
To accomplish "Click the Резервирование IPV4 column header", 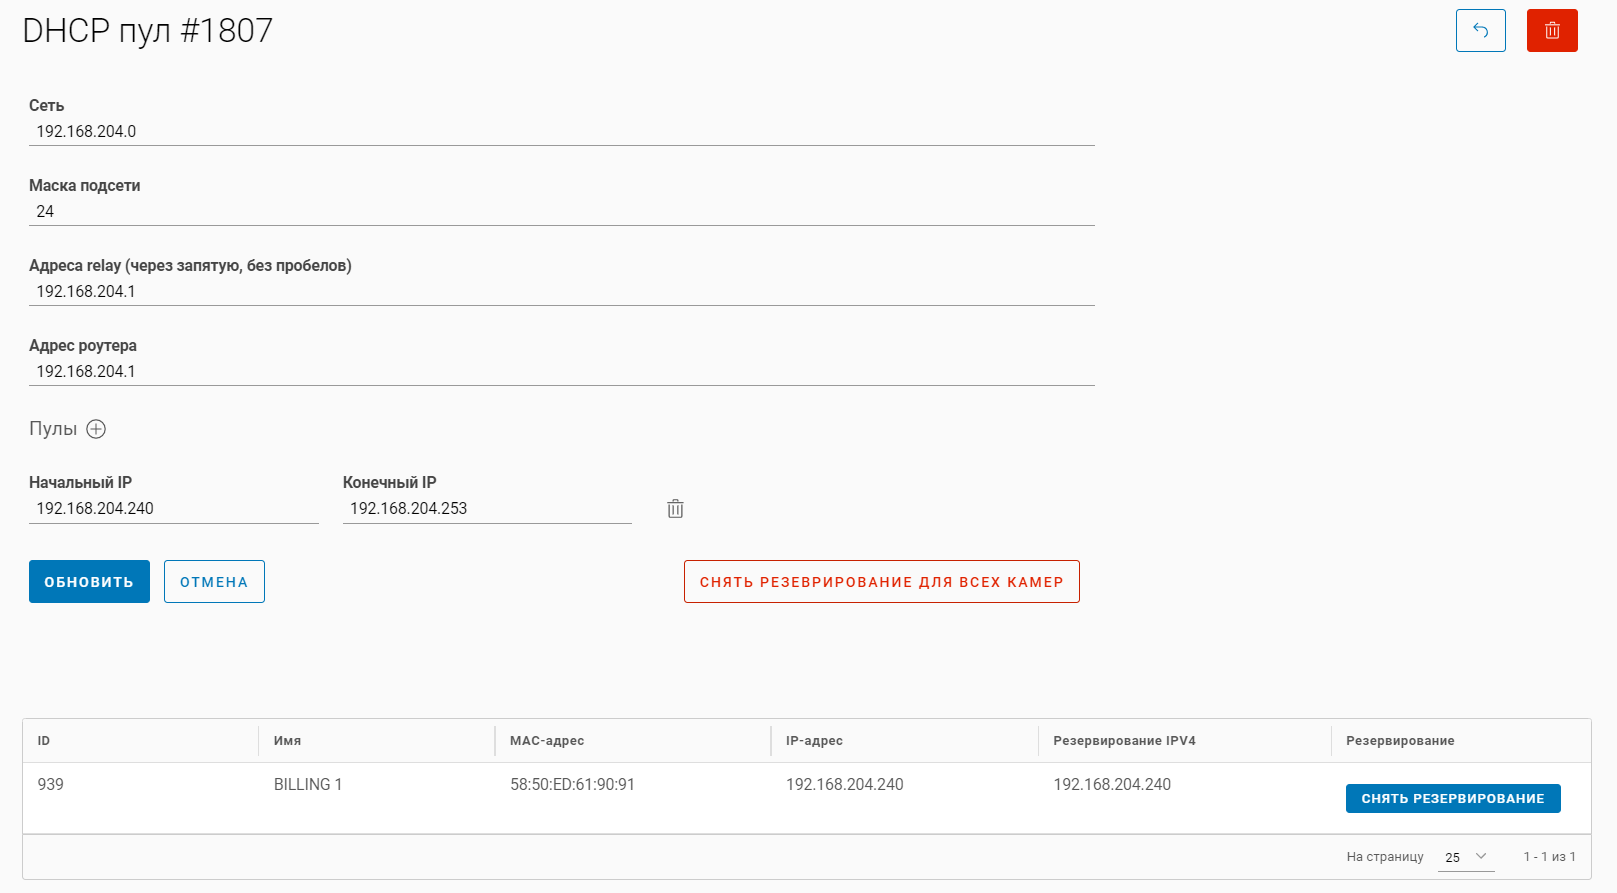I will (1124, 741).
